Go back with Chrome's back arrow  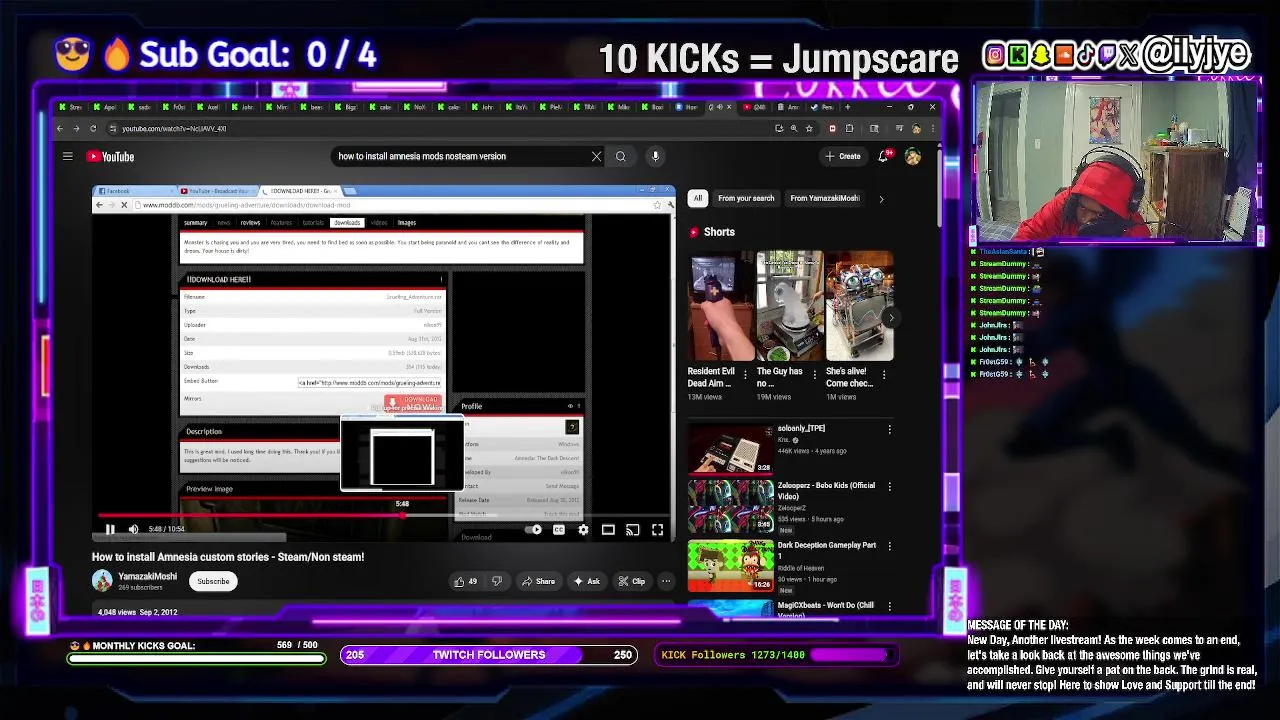[x=60, y=128]
